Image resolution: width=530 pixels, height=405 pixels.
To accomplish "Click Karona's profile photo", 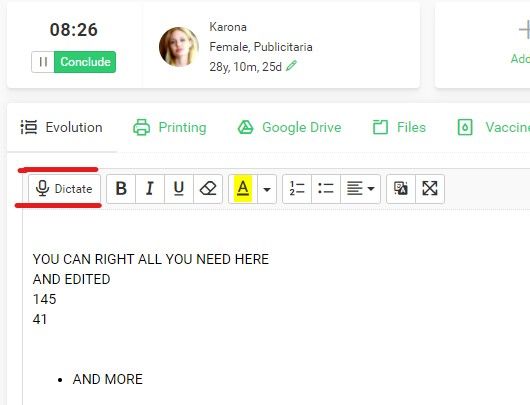I will pos(179,47).
